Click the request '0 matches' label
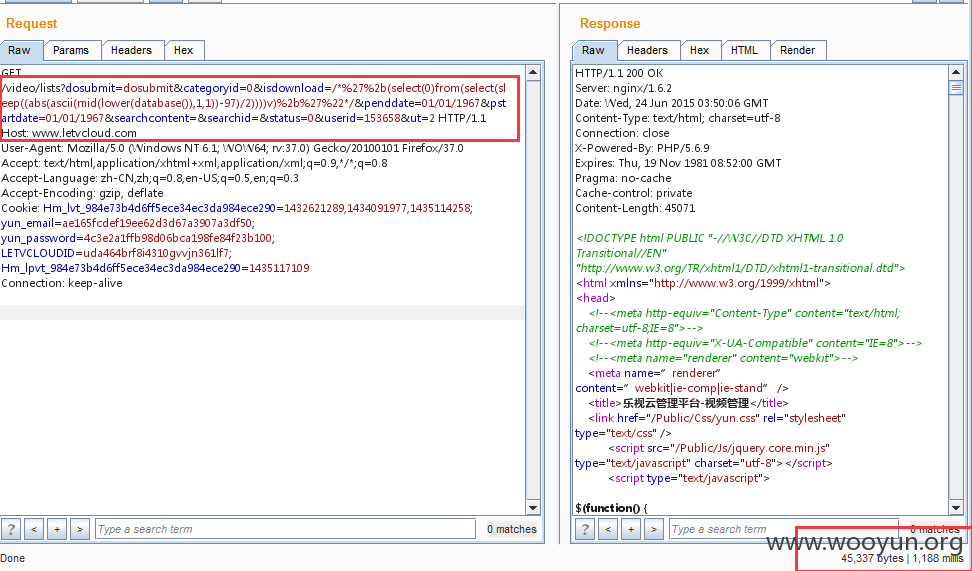 click(x=511, y=529)
